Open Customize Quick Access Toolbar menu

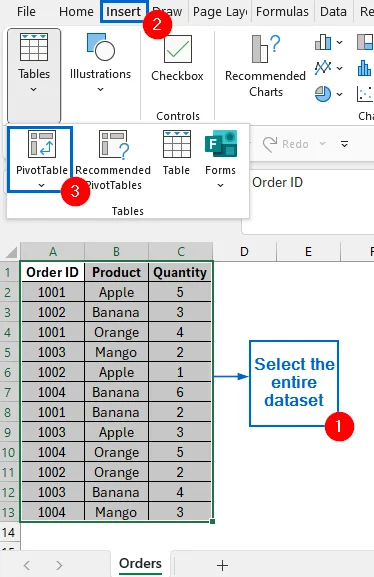[x=345, y=144]
